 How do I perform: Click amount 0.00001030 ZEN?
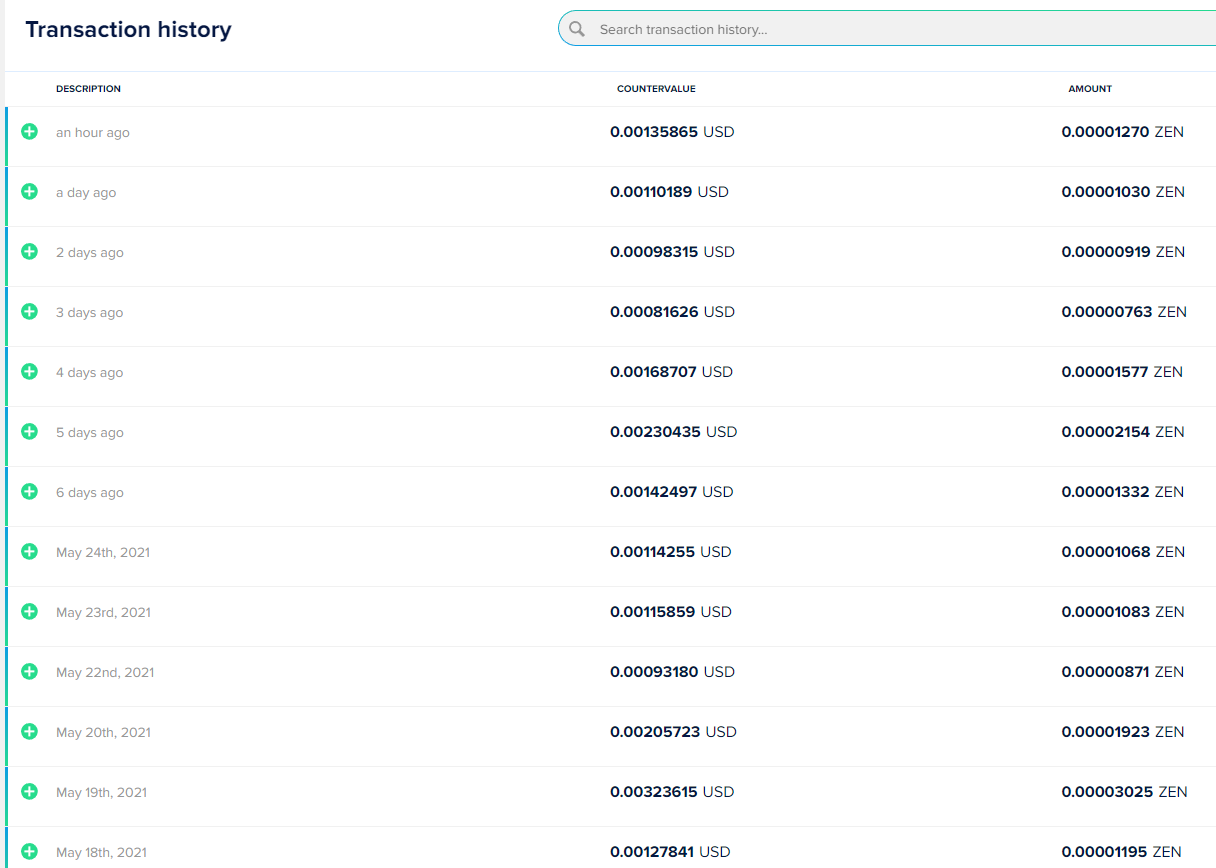tap(1123, 191)
